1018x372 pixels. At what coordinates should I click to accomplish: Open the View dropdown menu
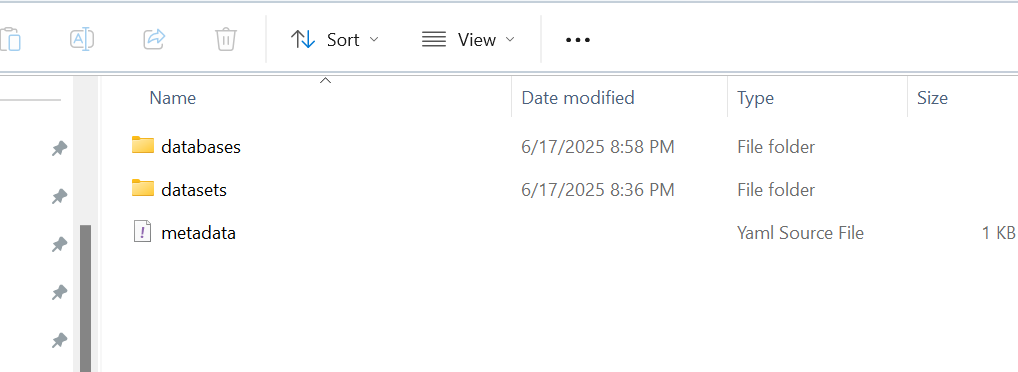click(468, 40)
